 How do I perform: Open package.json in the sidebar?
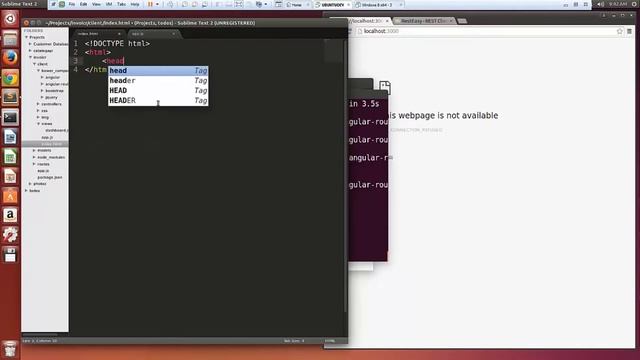(50, 178)
